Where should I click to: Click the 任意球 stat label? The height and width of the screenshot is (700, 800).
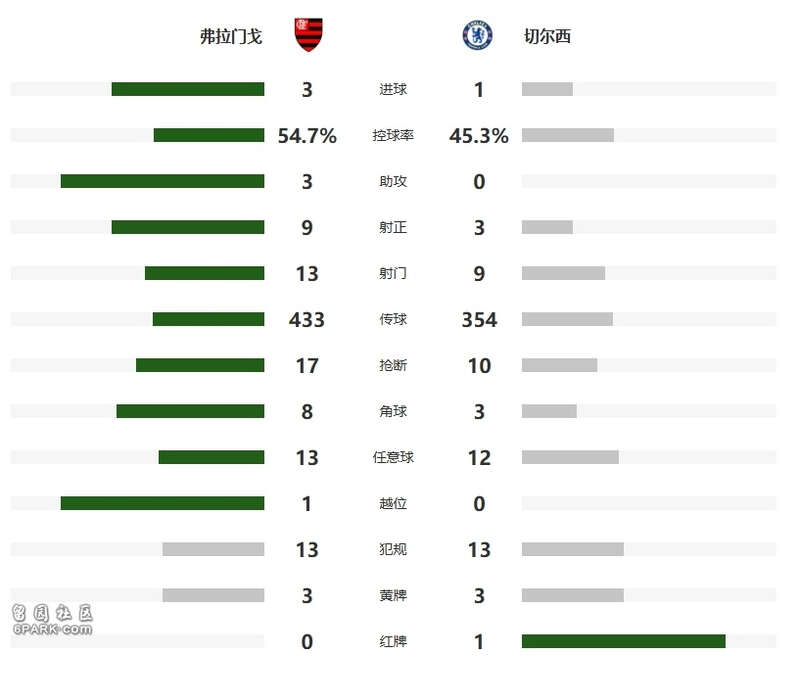click(x=393, y=457)
